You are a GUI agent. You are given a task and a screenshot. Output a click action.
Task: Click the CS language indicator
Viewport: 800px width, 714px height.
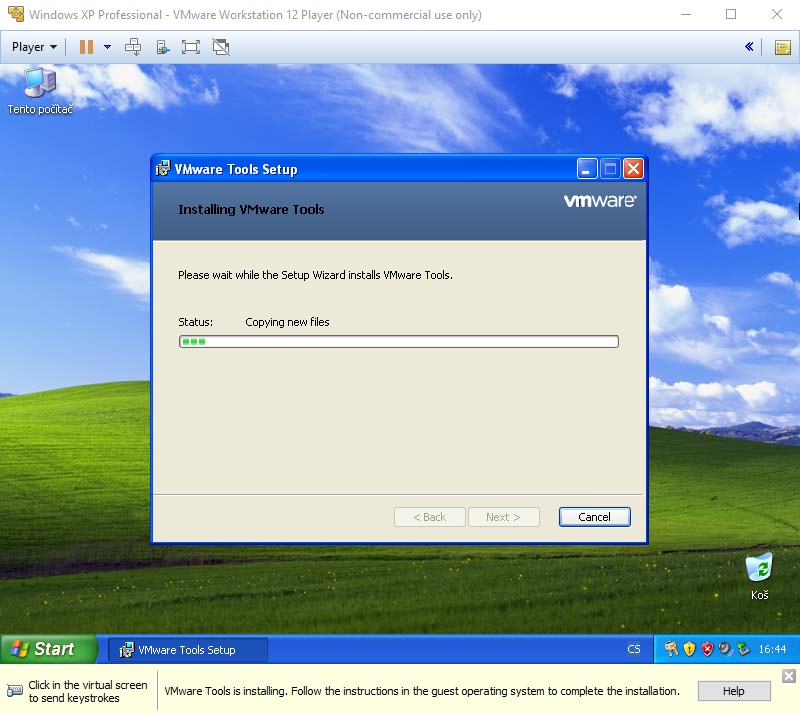pyautogui.click(x=634, y=650)
